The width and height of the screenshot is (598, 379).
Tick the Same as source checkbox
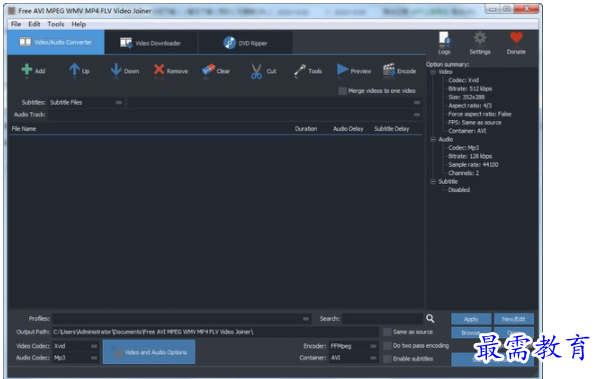[387, 332]
